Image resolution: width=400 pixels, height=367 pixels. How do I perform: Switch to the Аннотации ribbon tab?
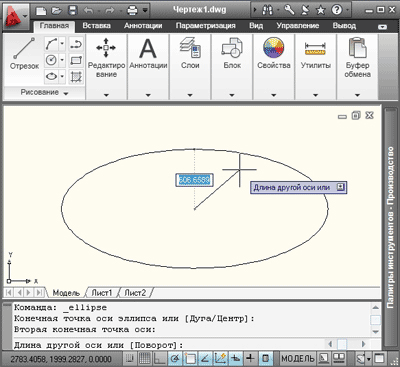coord(143,26)
